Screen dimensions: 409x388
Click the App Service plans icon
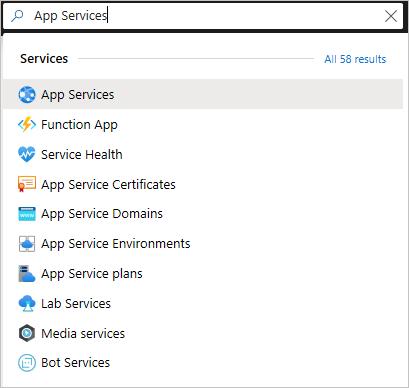[27, 274]
